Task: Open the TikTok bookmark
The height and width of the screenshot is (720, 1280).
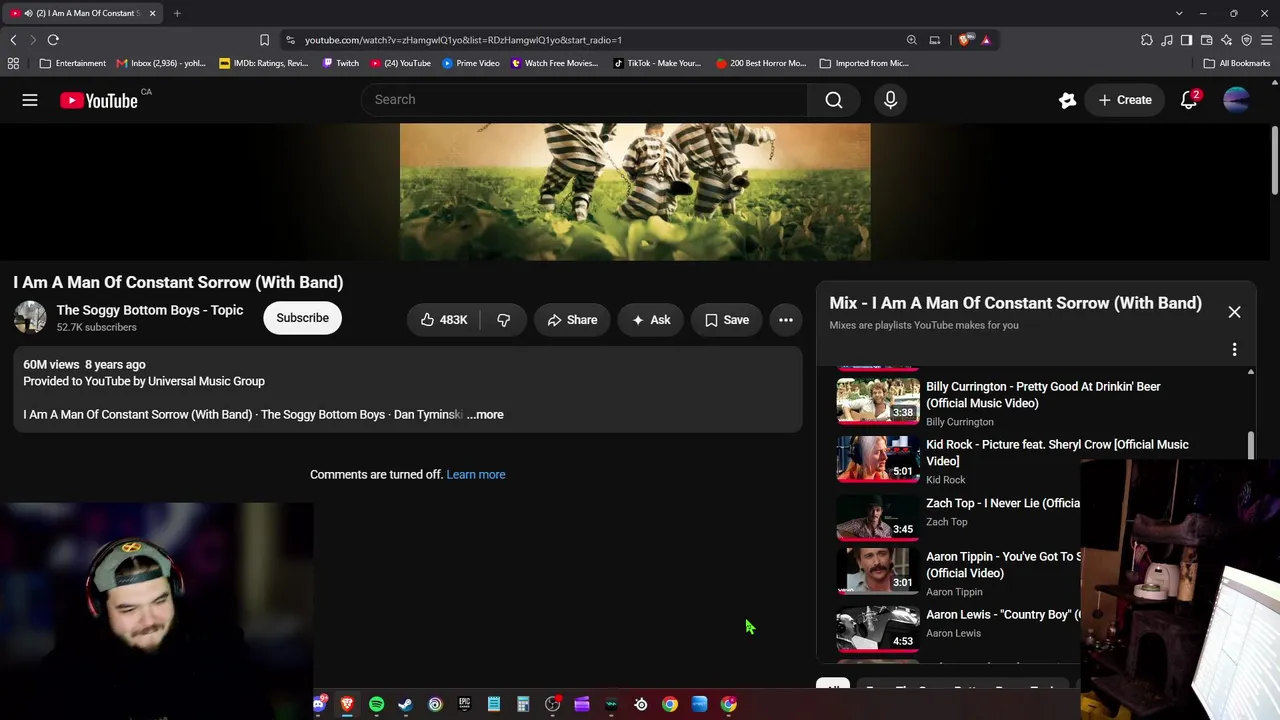Action: (x=657, y=63)
